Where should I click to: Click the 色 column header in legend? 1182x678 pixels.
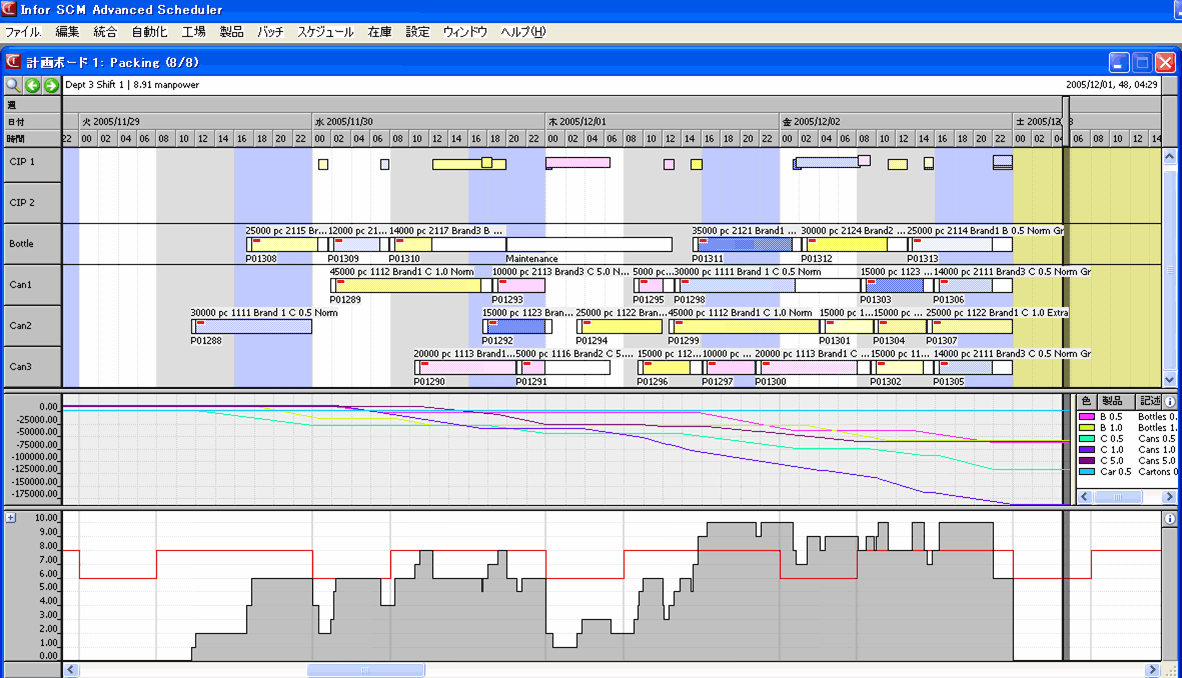click(x=1086, y=401)
